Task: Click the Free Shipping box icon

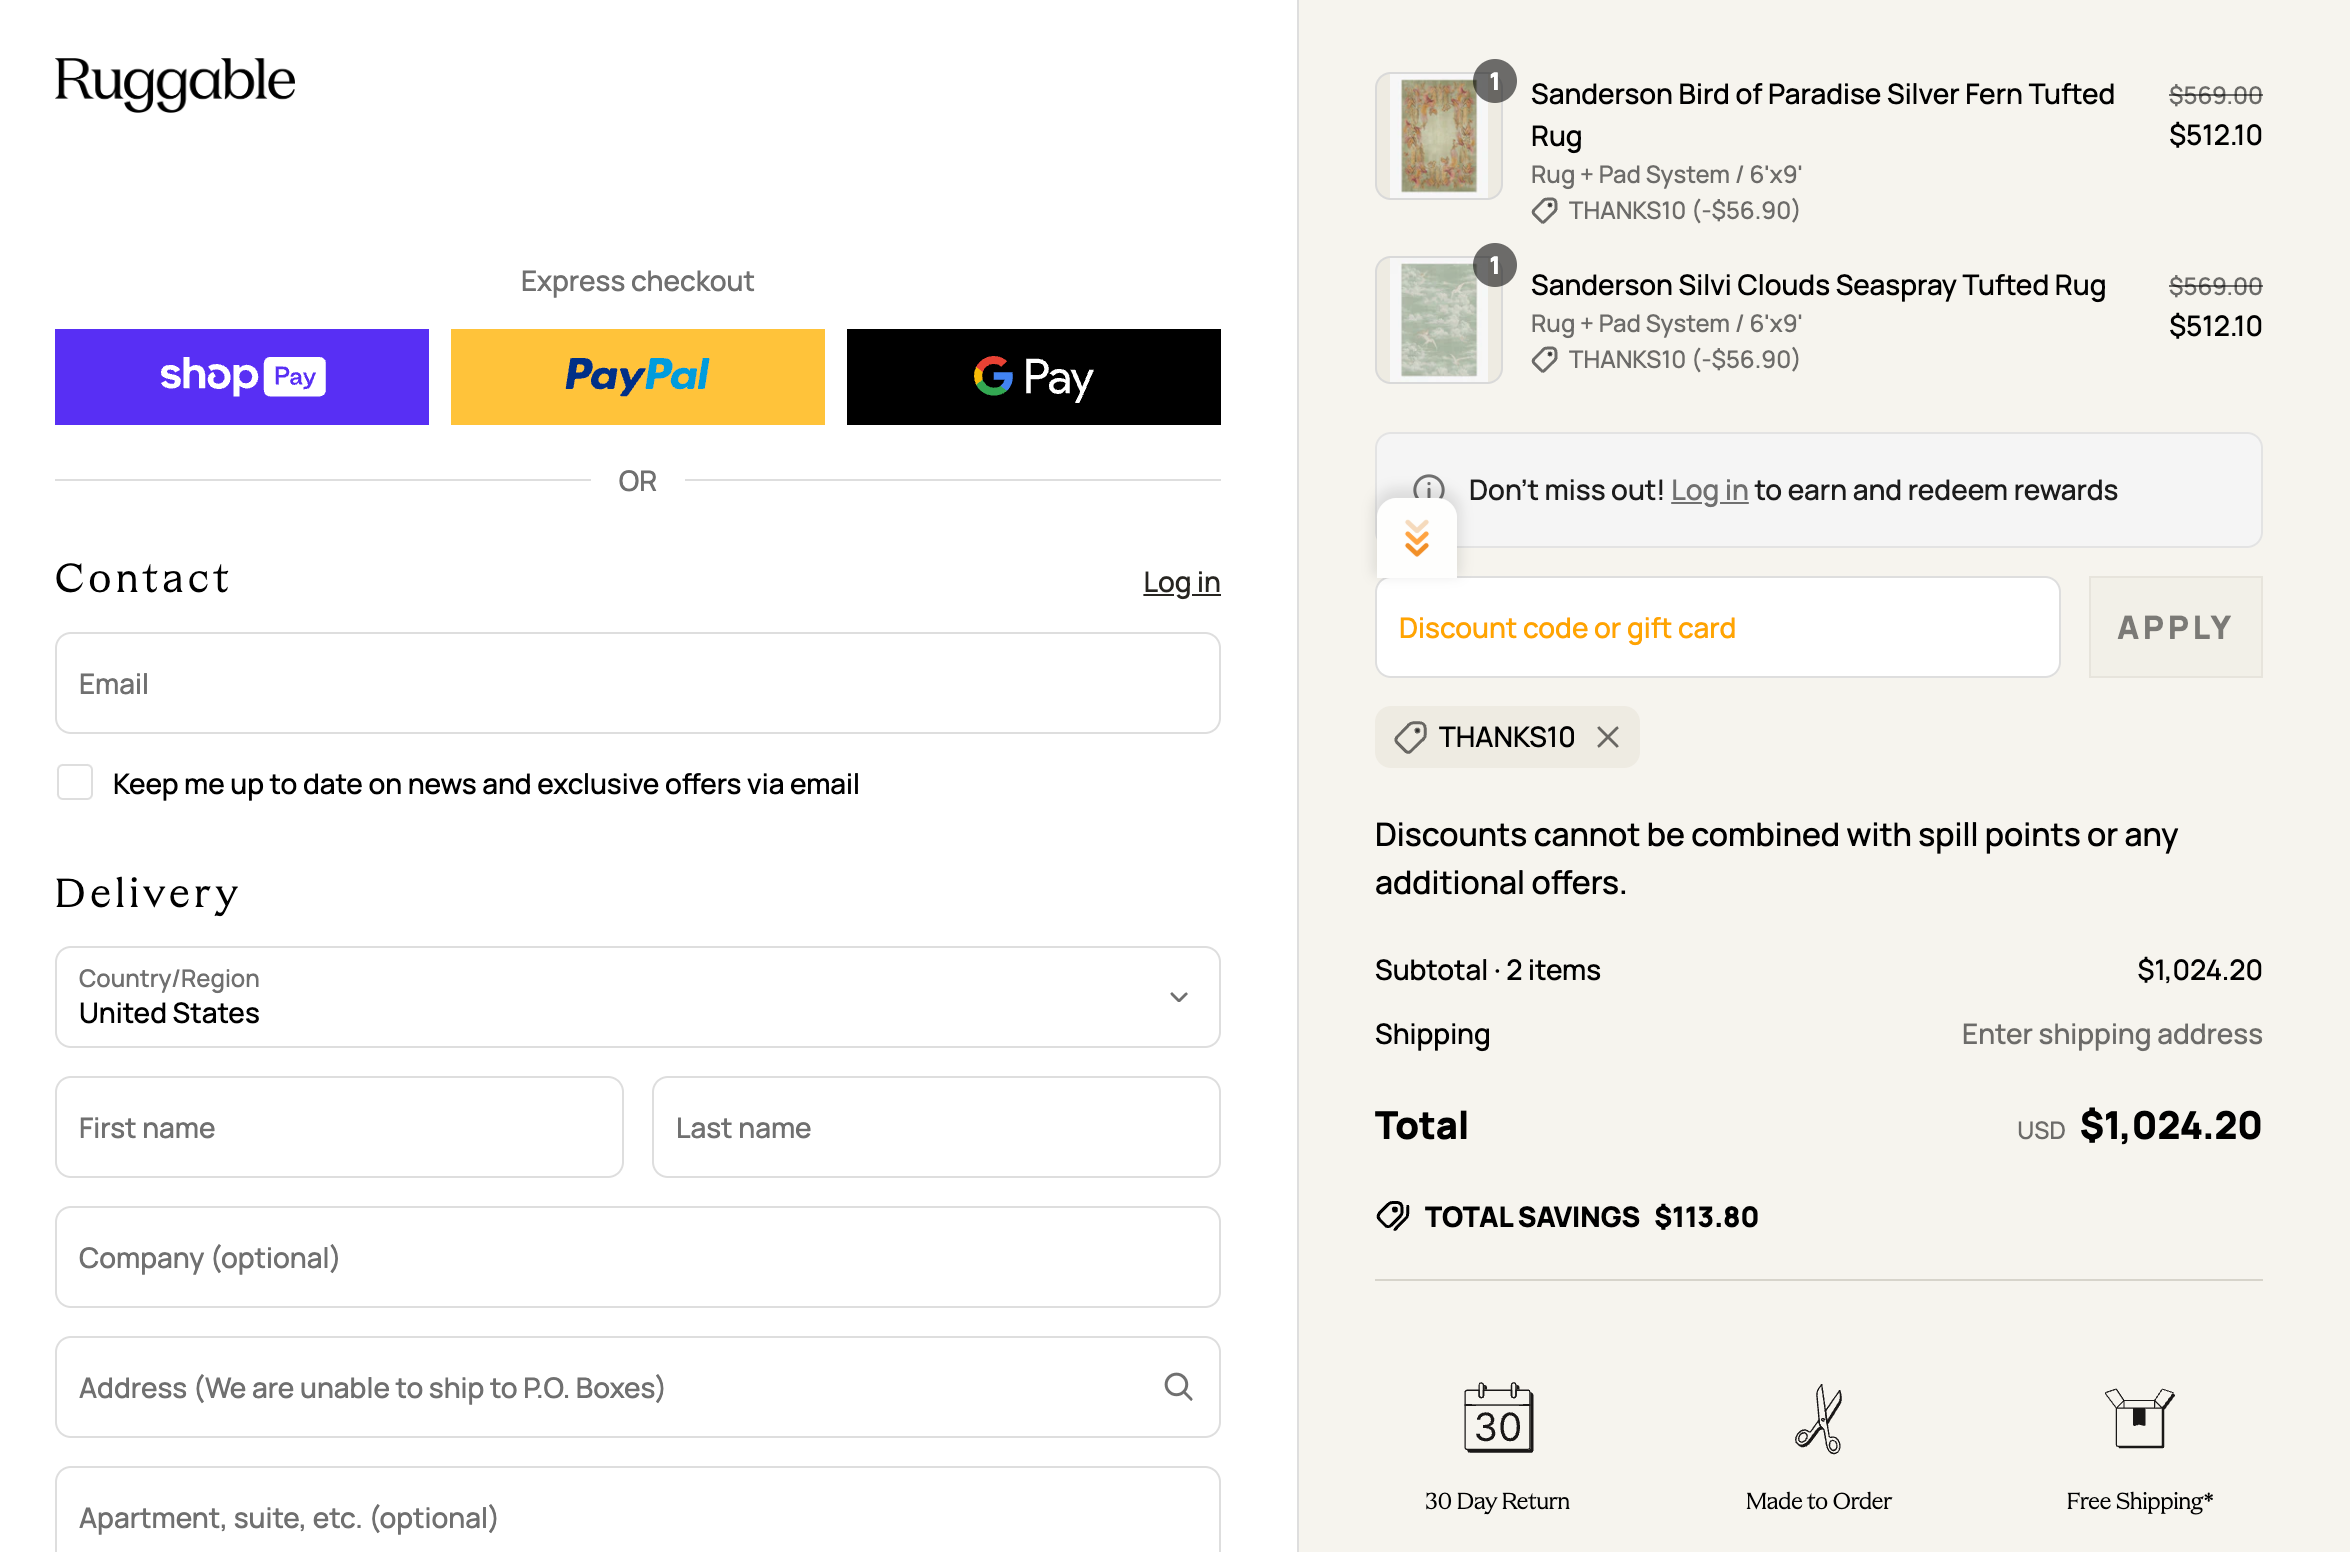Action: click(x=2139, y=1418)
